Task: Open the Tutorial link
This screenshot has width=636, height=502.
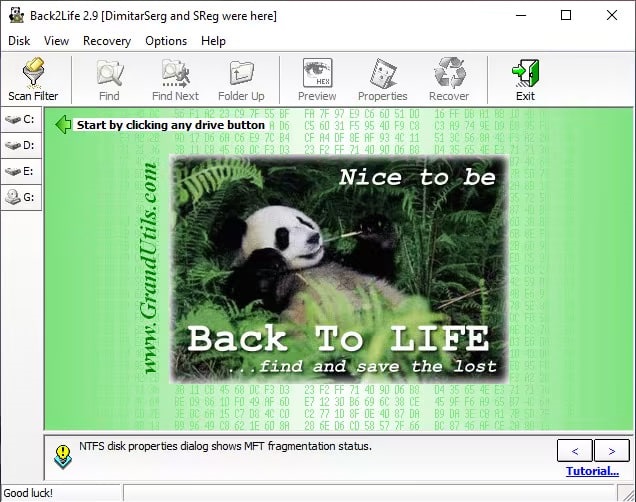Action: tap(592, 471)
